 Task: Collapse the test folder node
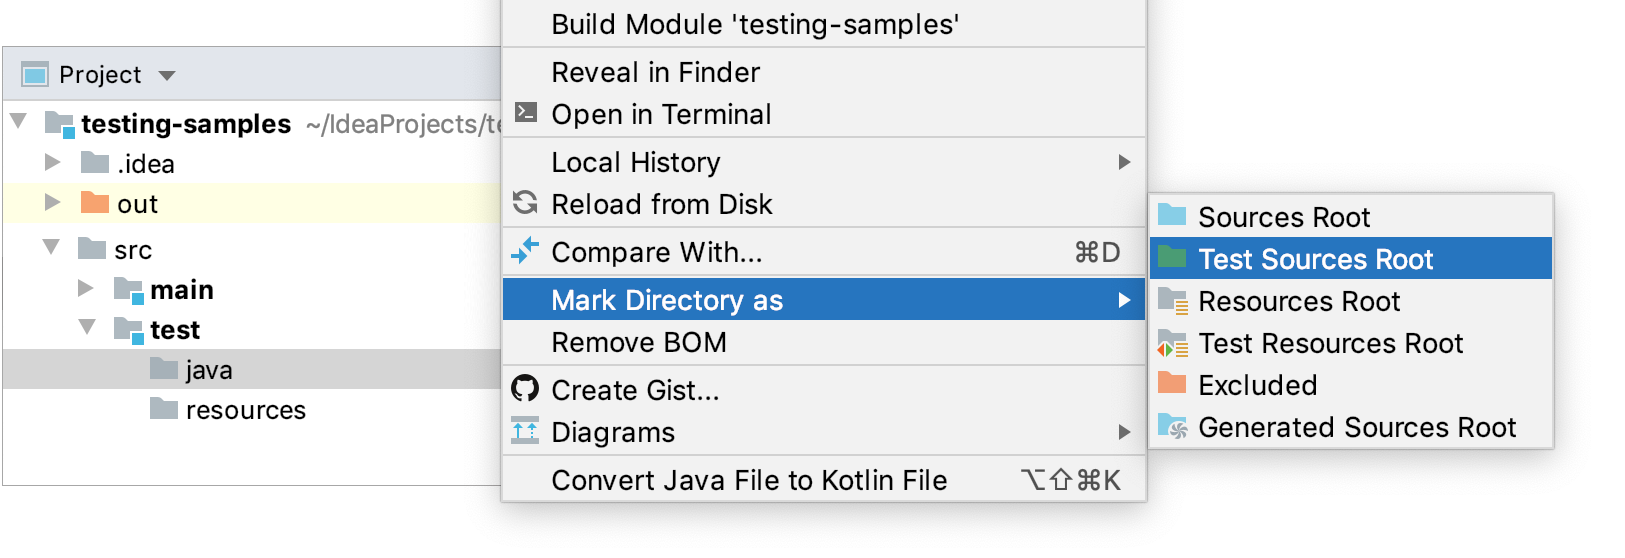pyautogui.click(x=87, y=326)
